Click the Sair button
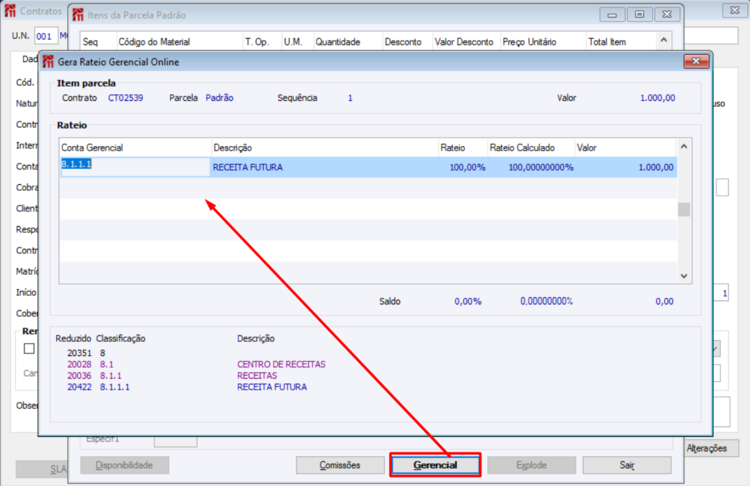750x486 pixels. click(x=627, y=465)
